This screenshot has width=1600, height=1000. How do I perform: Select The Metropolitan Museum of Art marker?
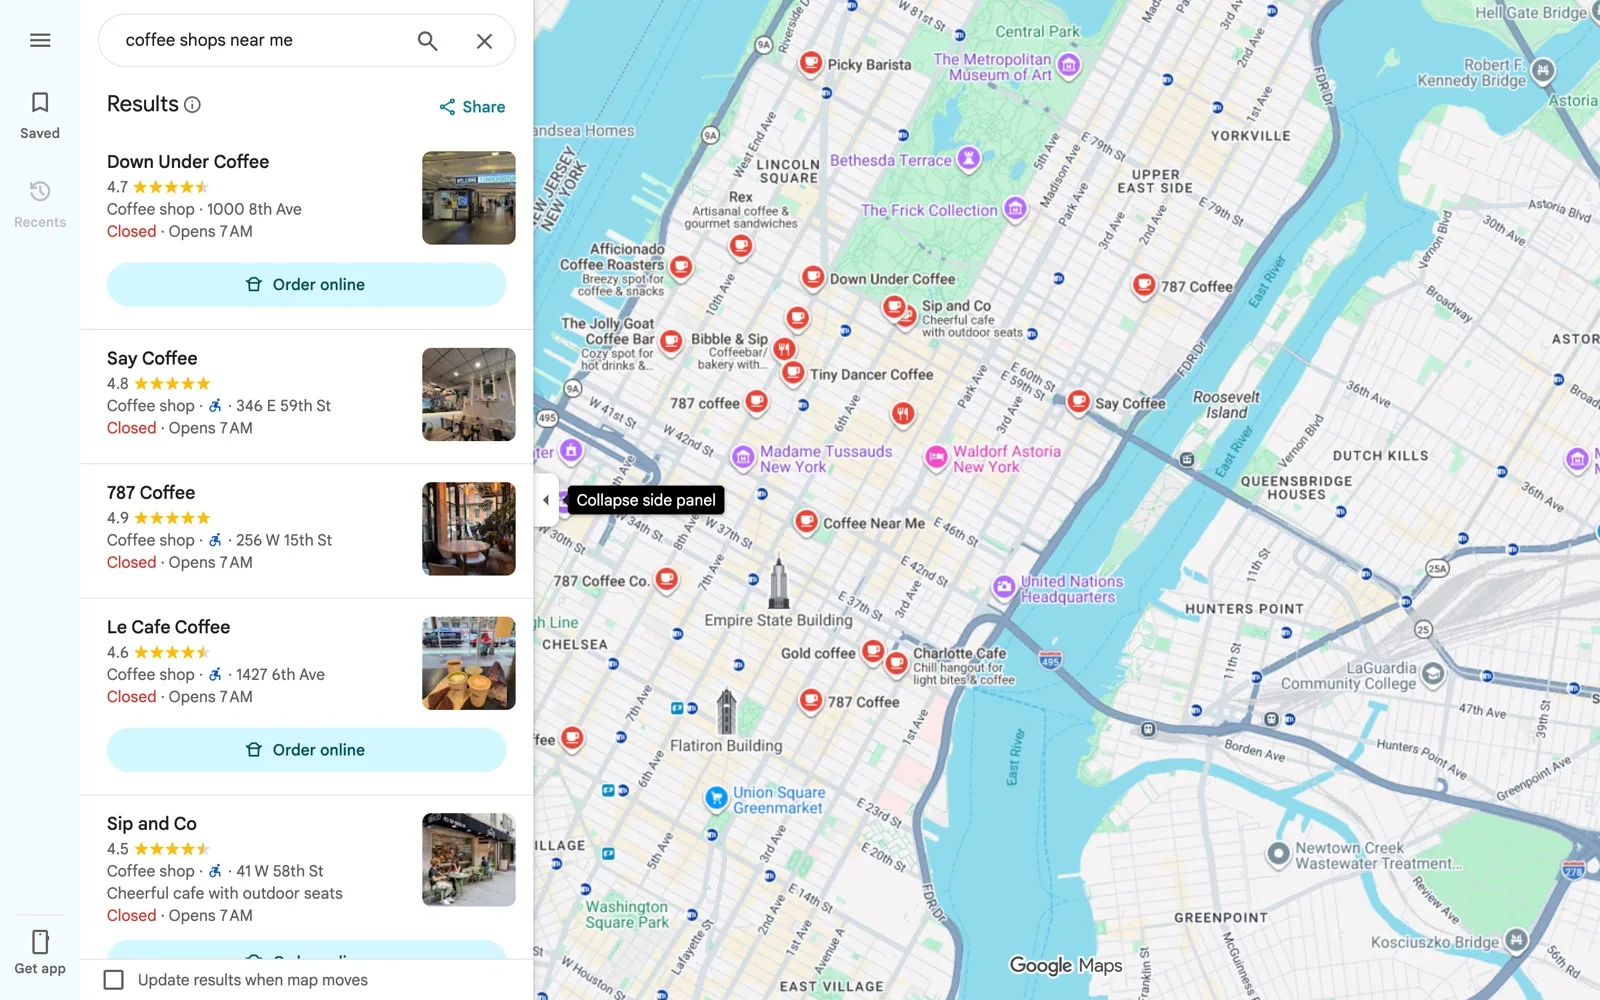pyautogui.click(x=1069, y=66)
